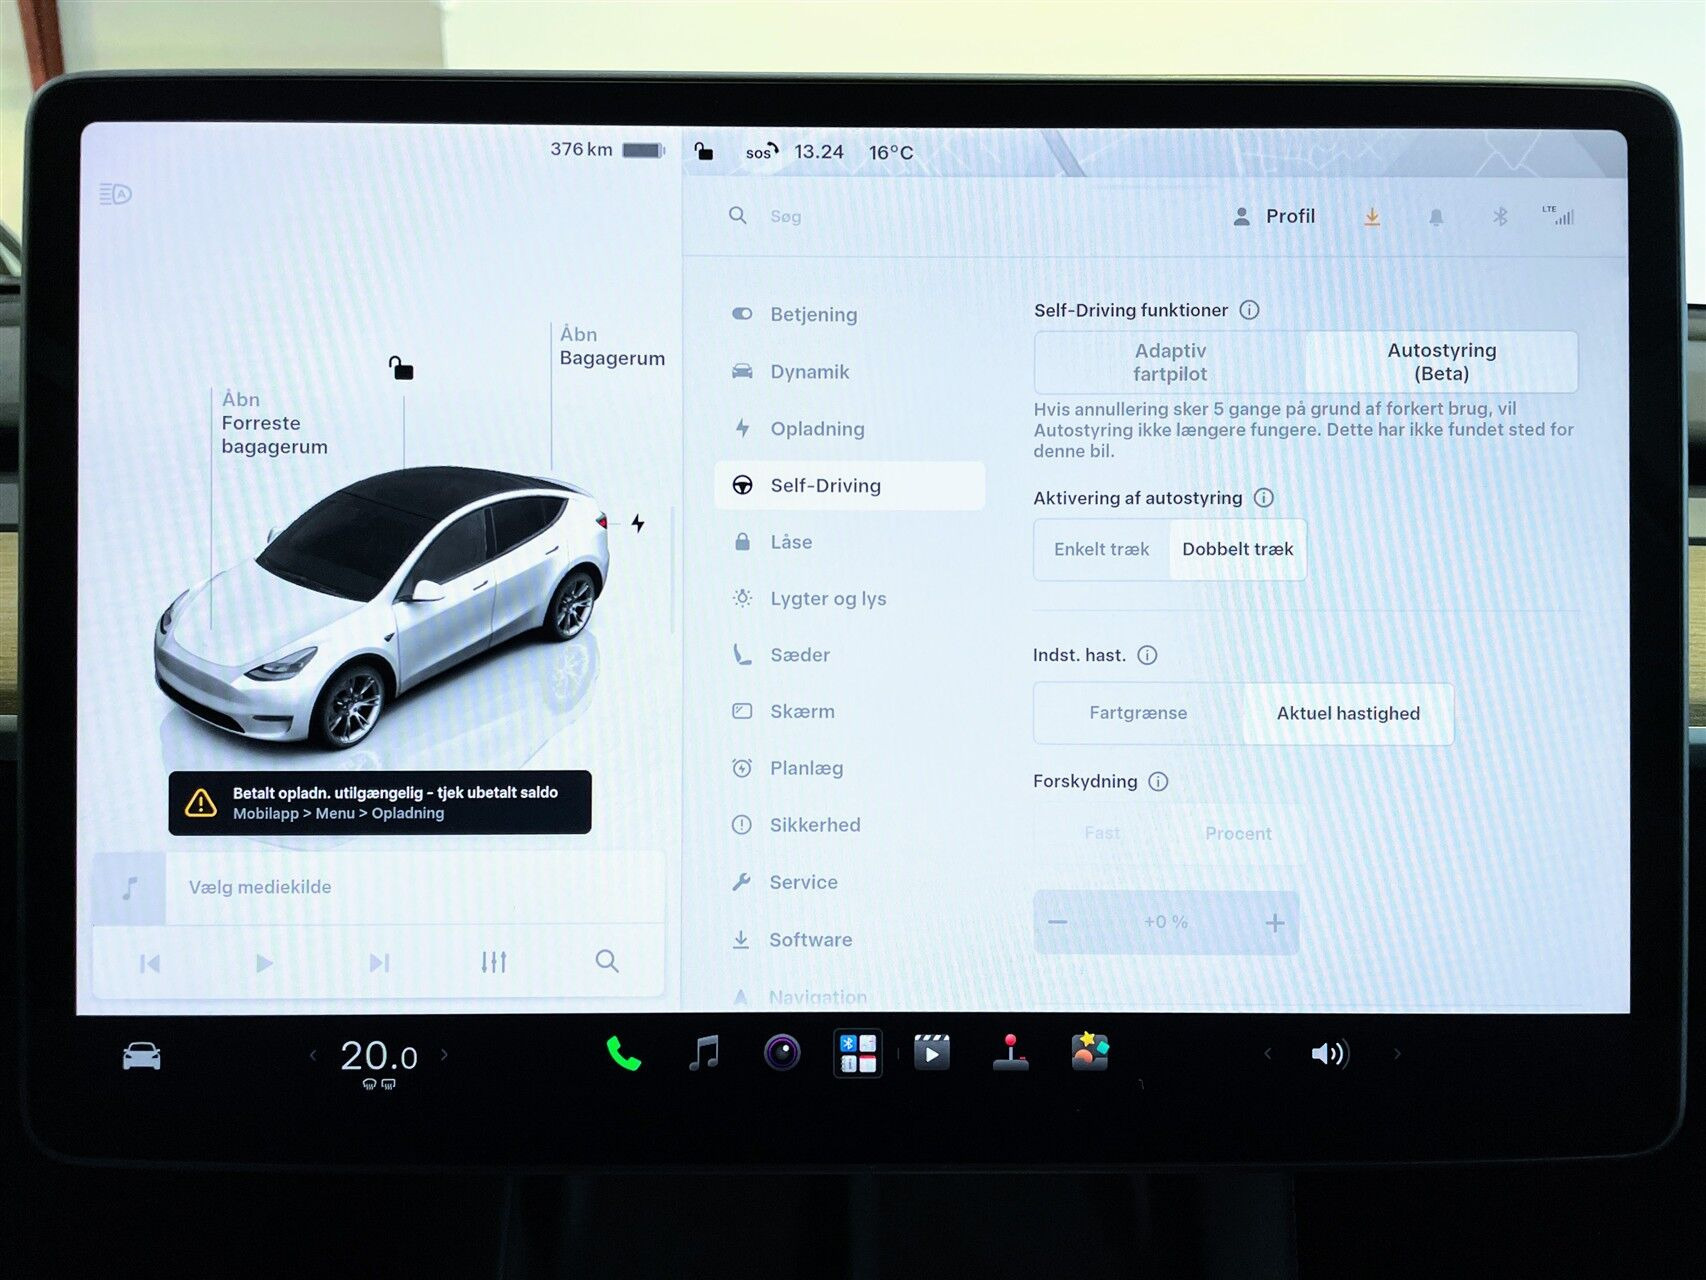Viewport: 1706px width, 1280px height.
Task: Increase offset with plus button
Action: coord(1274,923)
